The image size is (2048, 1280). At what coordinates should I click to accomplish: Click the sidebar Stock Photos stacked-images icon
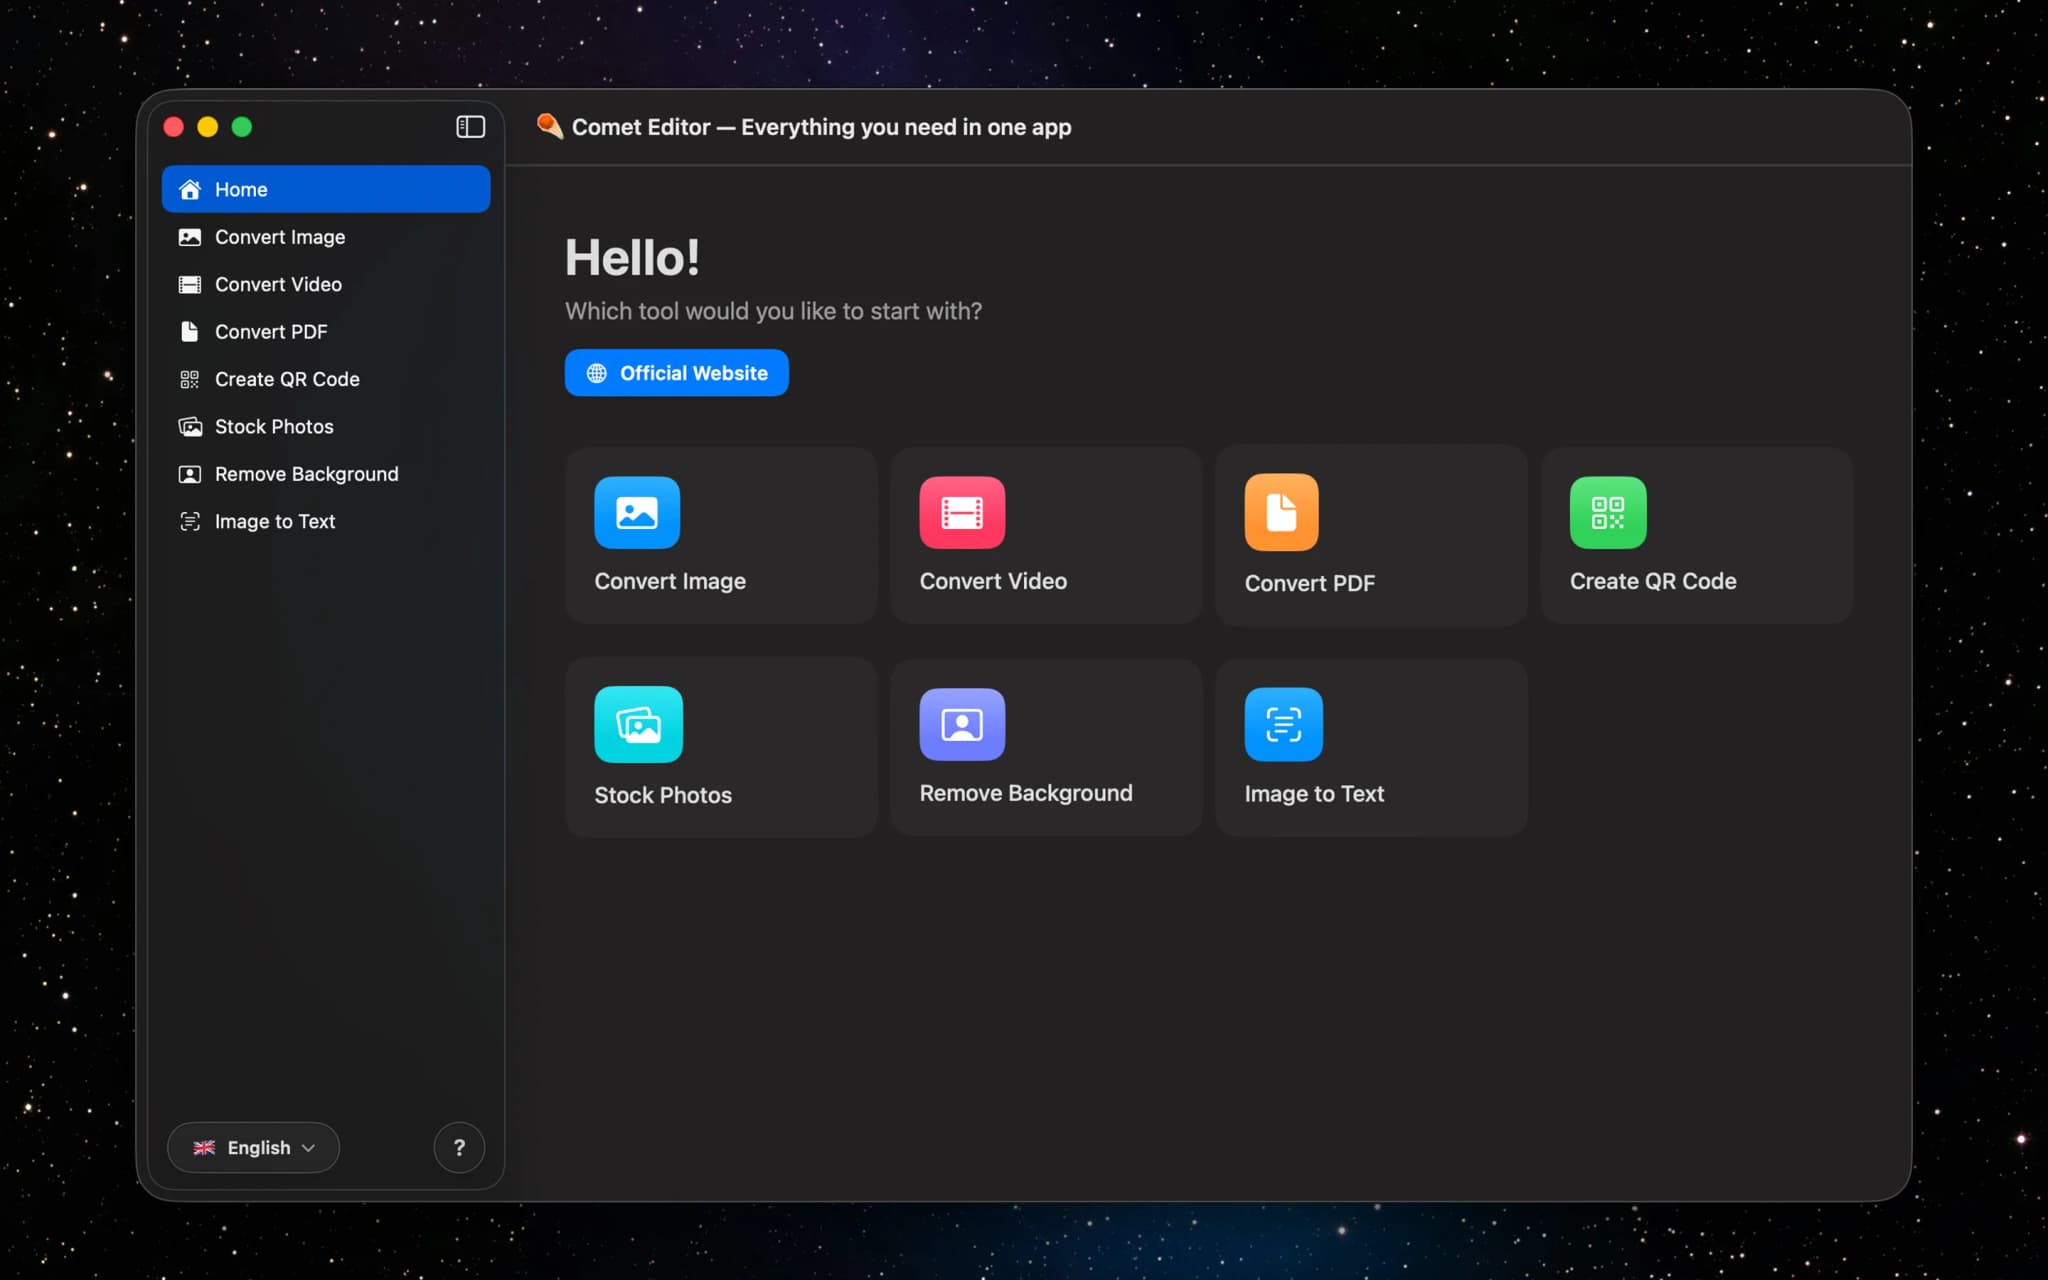[190, 426]
